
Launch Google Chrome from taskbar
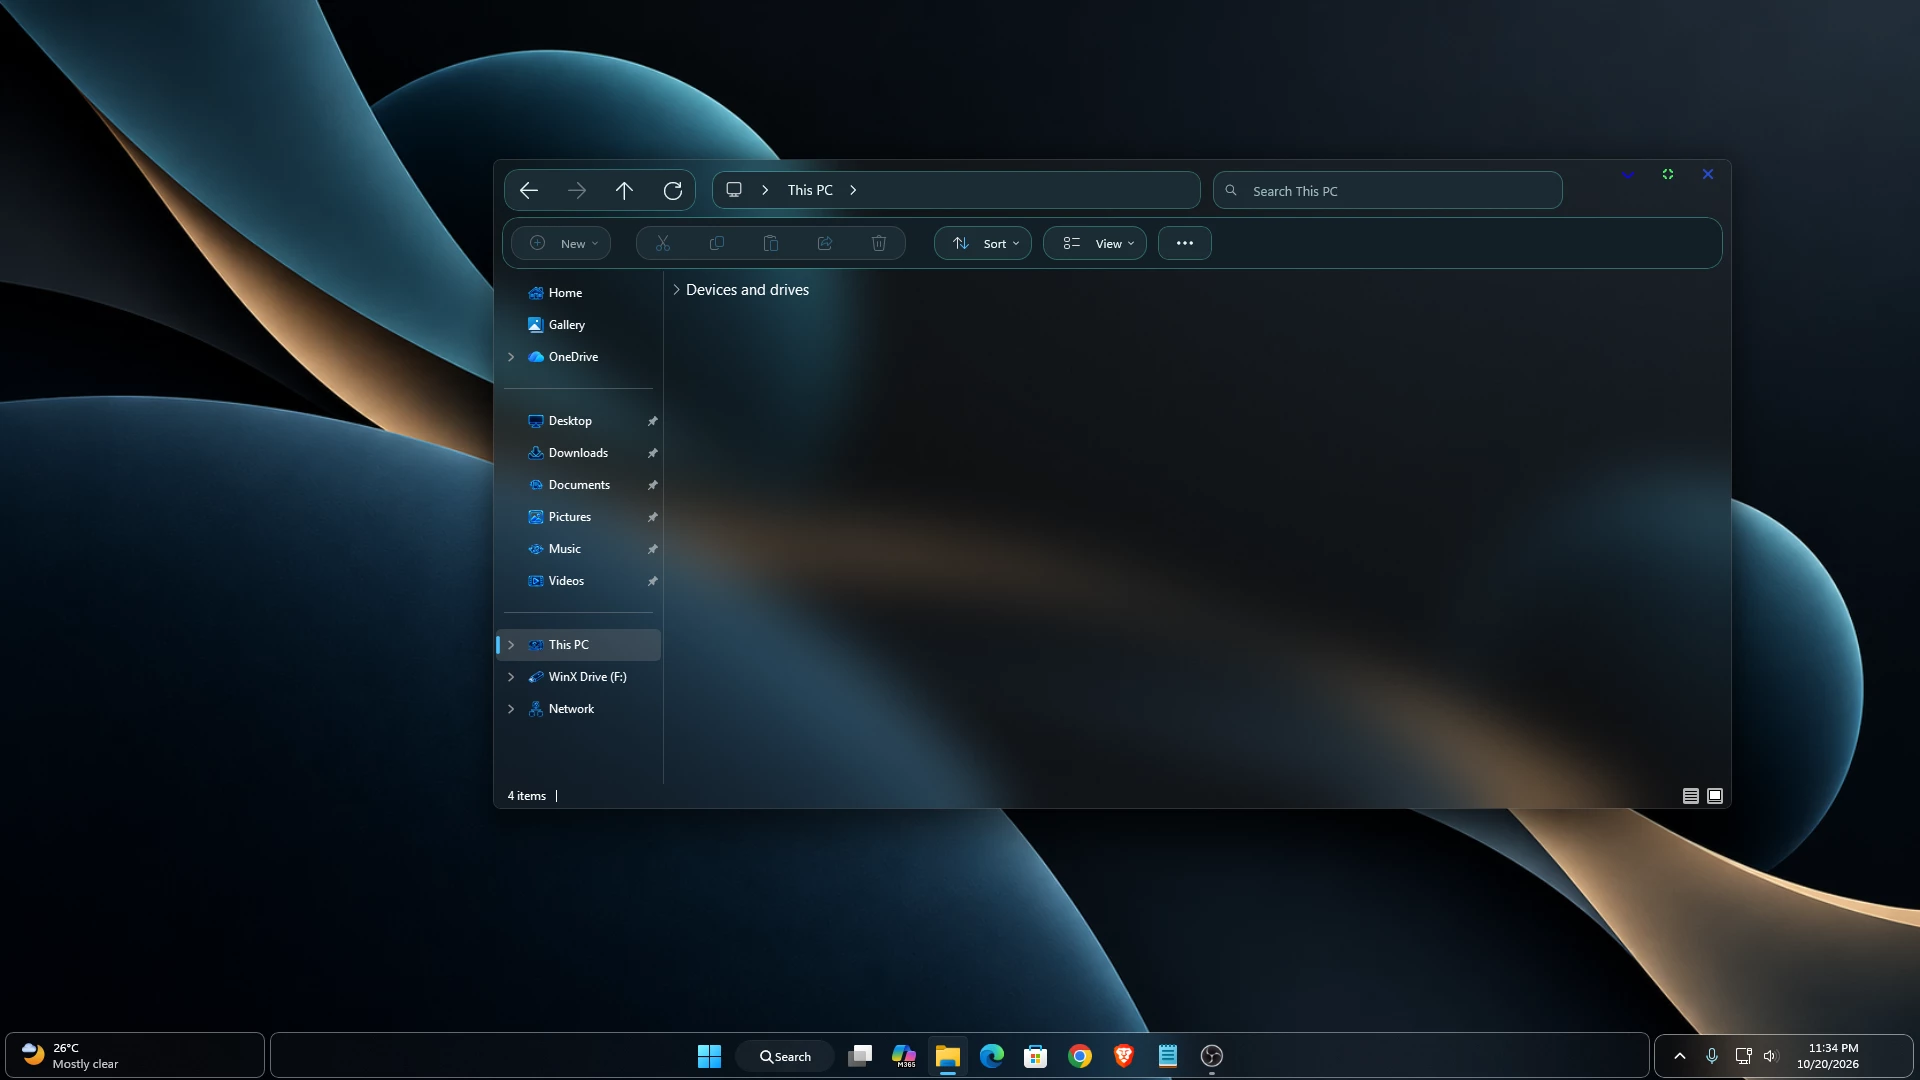coord(1080,1056)
